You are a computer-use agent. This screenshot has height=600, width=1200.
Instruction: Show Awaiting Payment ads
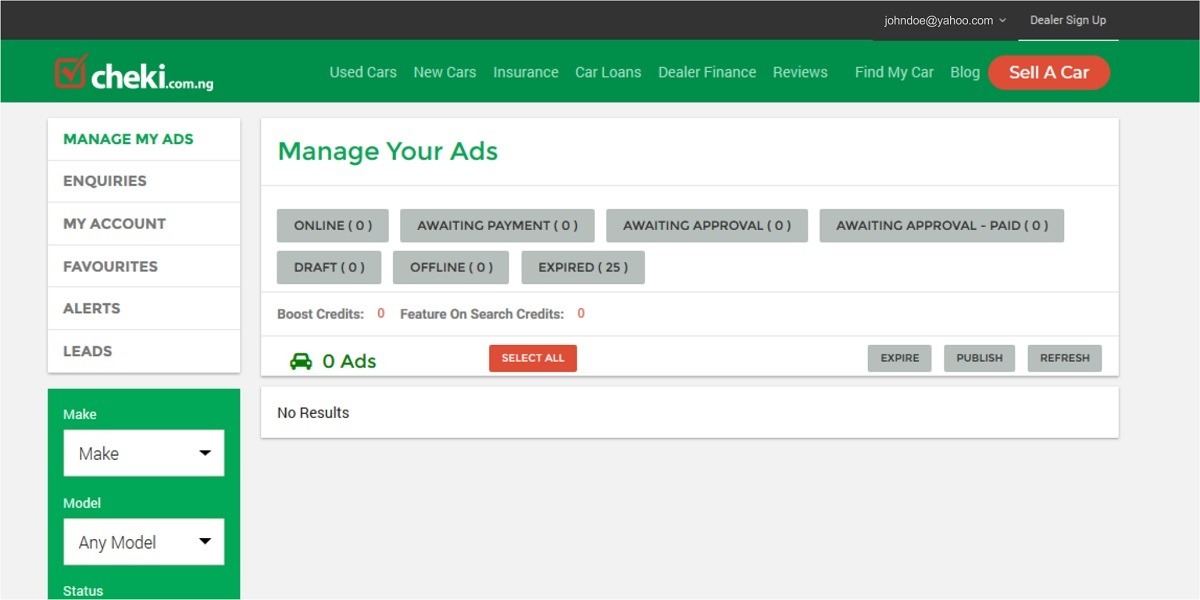tap(497, 225)
